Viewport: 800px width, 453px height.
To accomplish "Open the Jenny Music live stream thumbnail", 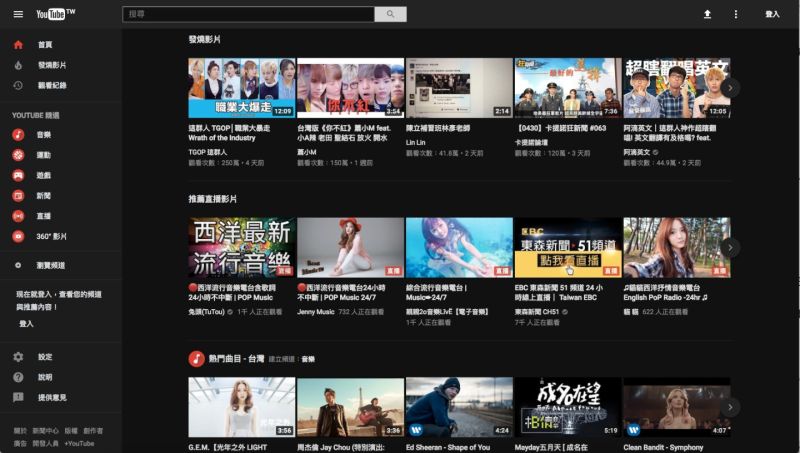I will coord(351,247).
